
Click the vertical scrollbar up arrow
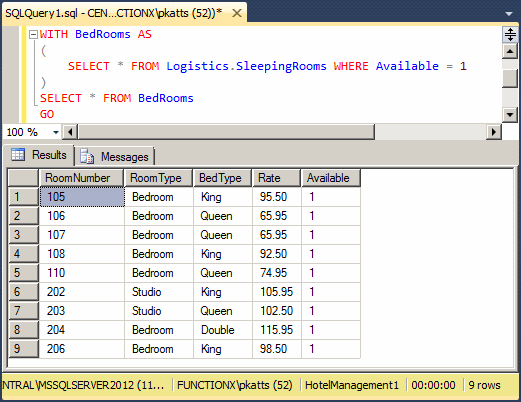510,51
